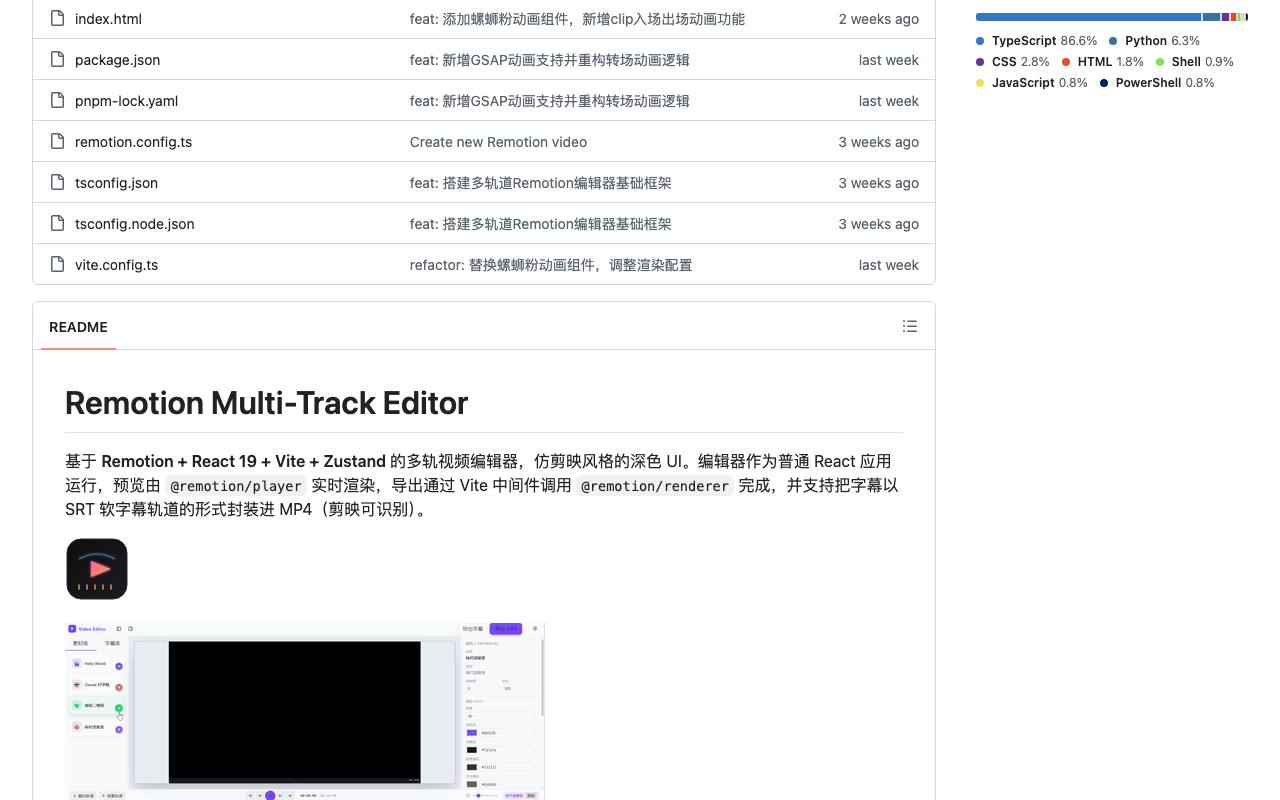This screenshot has width=1280, height=800.
Task: Click "3 weeks ago" on tsconfig.node.json row
Action: (x=879, y=224)
